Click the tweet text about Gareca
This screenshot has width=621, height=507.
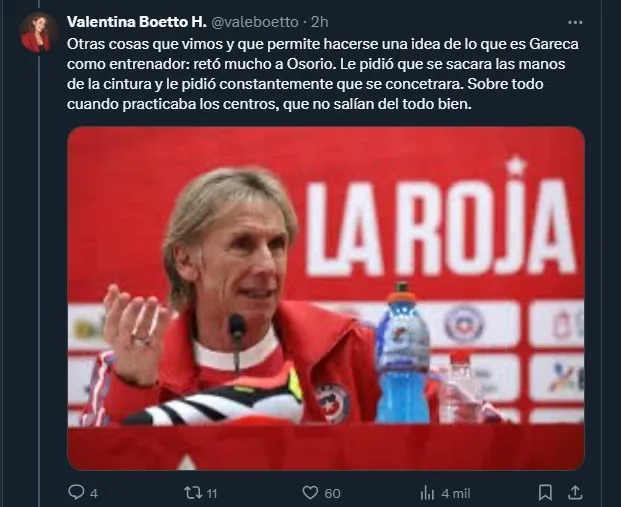(x=323, y=74)
